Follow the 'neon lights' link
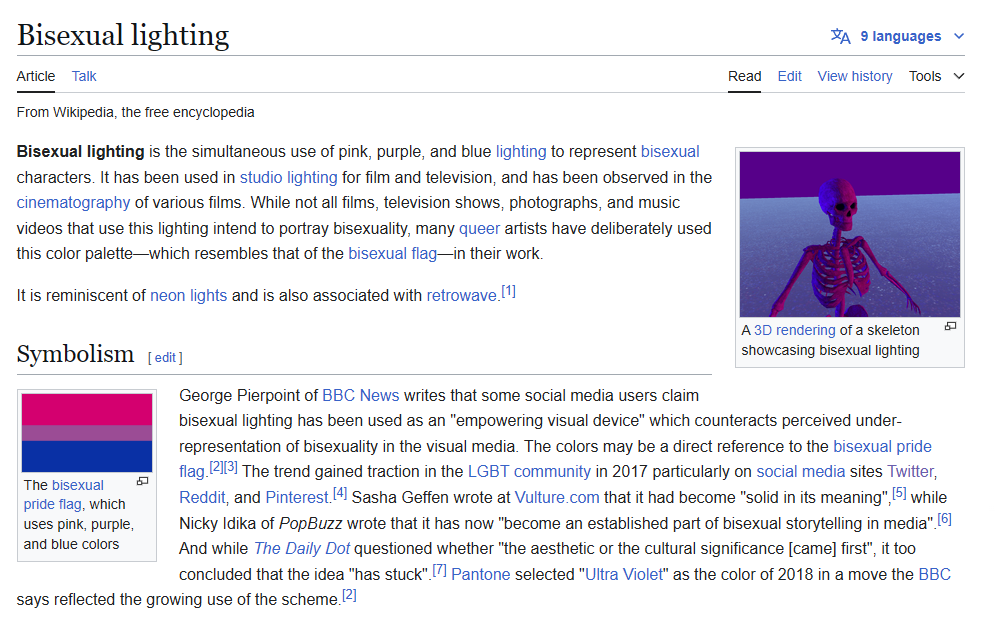 (188, 296)
